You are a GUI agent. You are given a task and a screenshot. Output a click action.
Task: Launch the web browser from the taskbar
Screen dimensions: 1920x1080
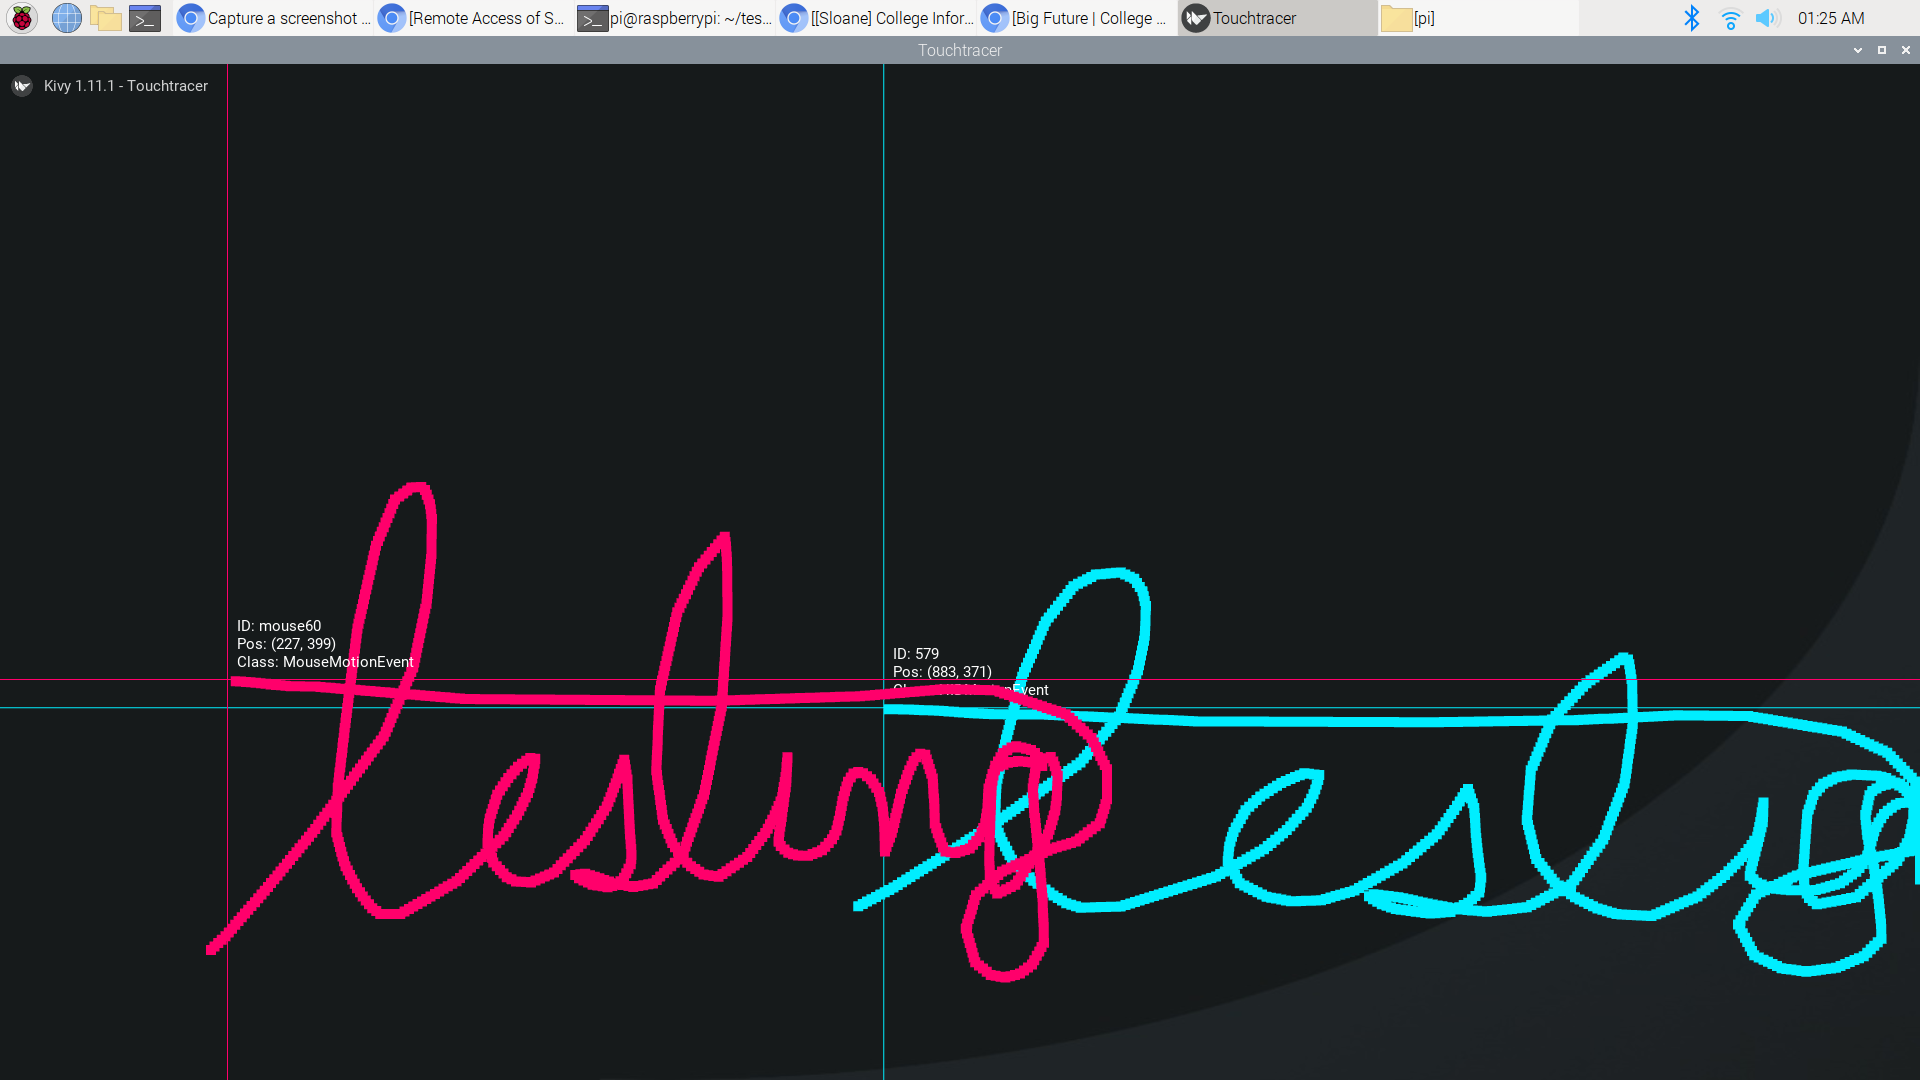pos(66,17)
